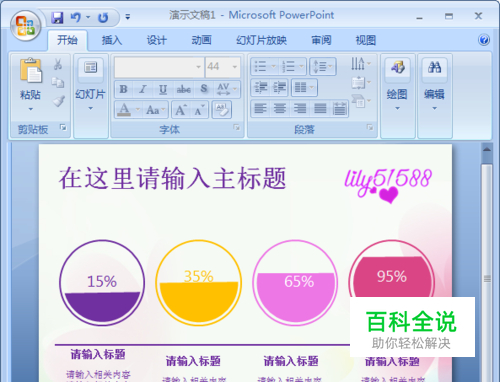The image size is (500, 382).
Task: Clear all formatting eraser icon
Action: coord(222,110)
